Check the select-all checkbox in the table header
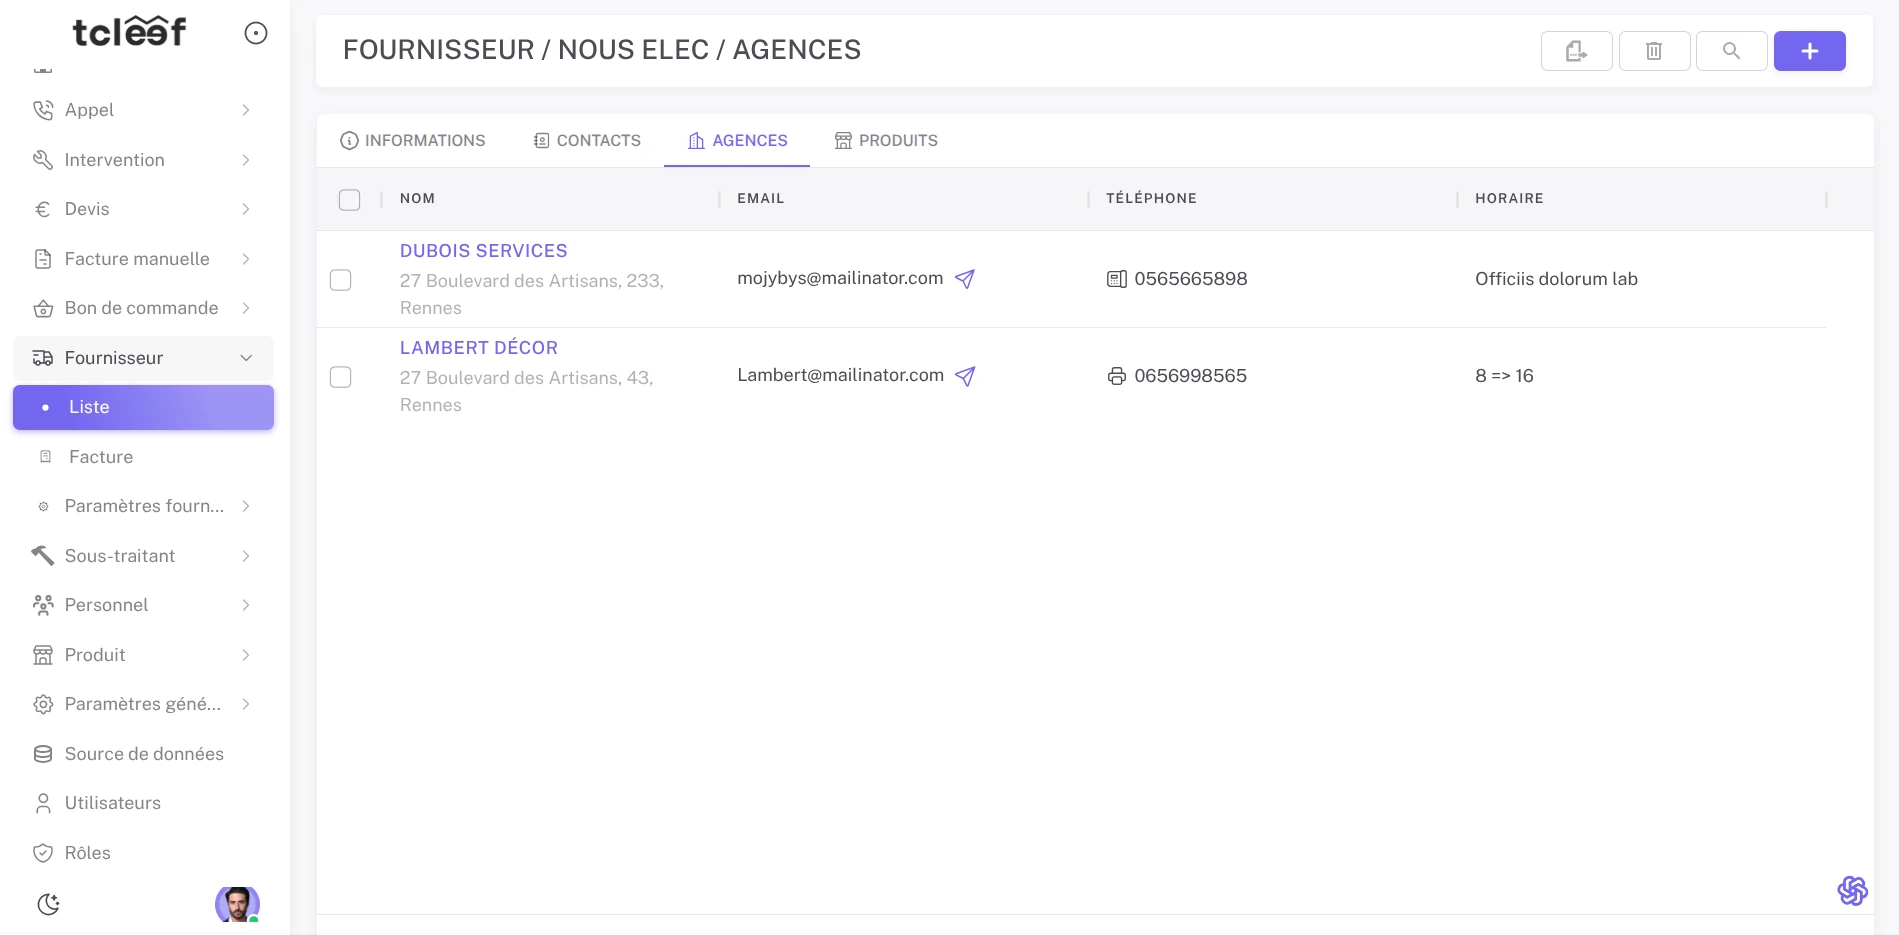1899x935 pixels. point(349,200)
